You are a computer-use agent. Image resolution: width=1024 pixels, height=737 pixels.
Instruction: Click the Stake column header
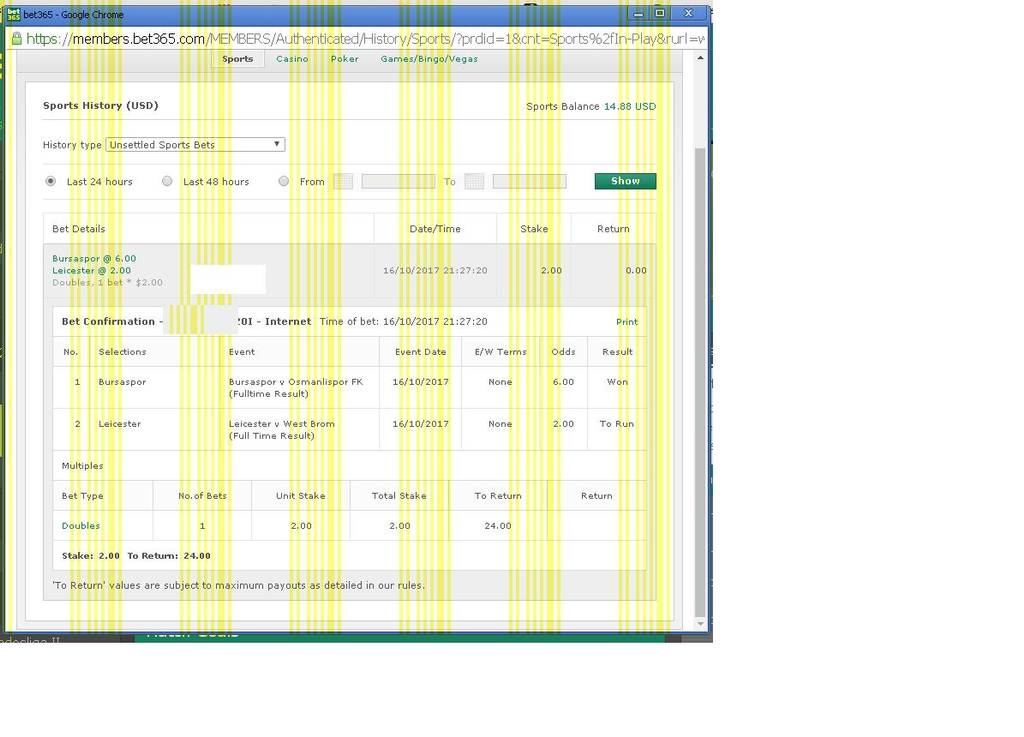click(534, 228)
